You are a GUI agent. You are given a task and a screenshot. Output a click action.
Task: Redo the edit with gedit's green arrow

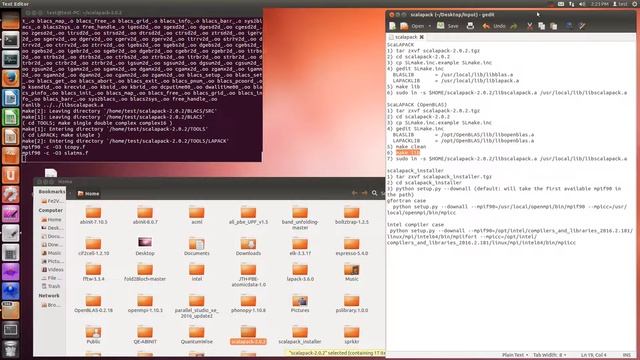513,26
